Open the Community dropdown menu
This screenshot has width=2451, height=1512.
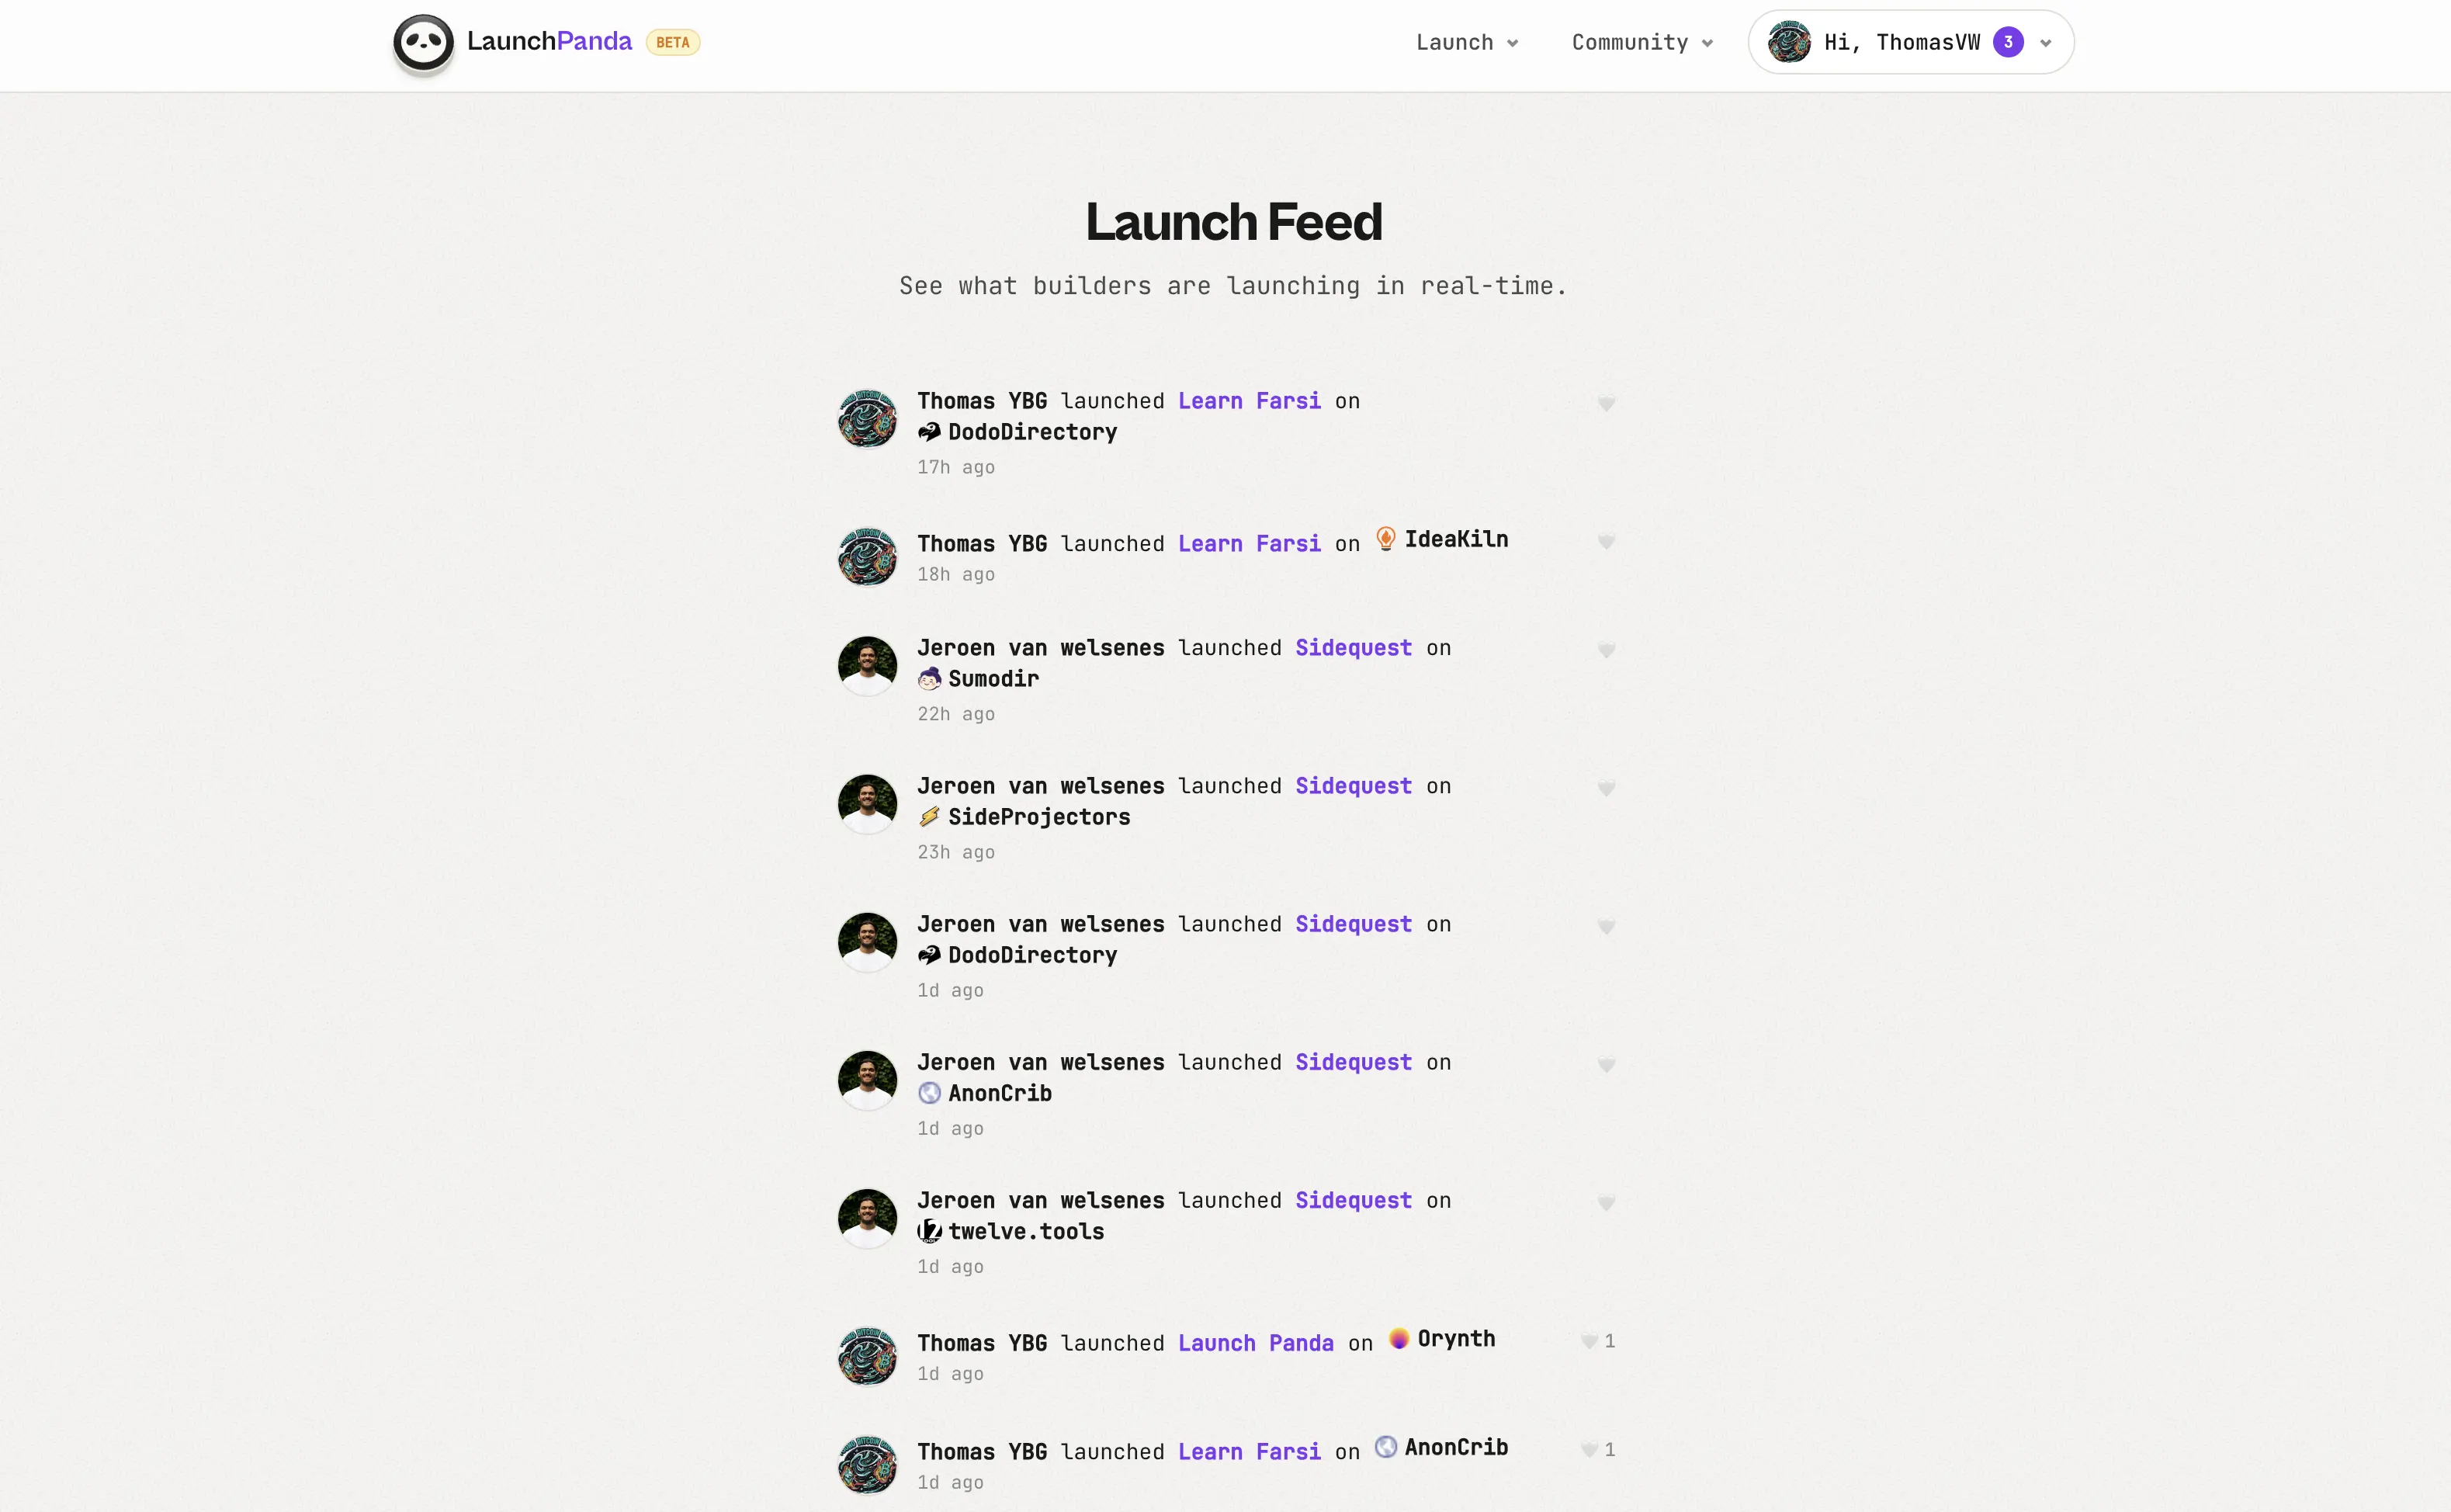(x=1641, y=43)
